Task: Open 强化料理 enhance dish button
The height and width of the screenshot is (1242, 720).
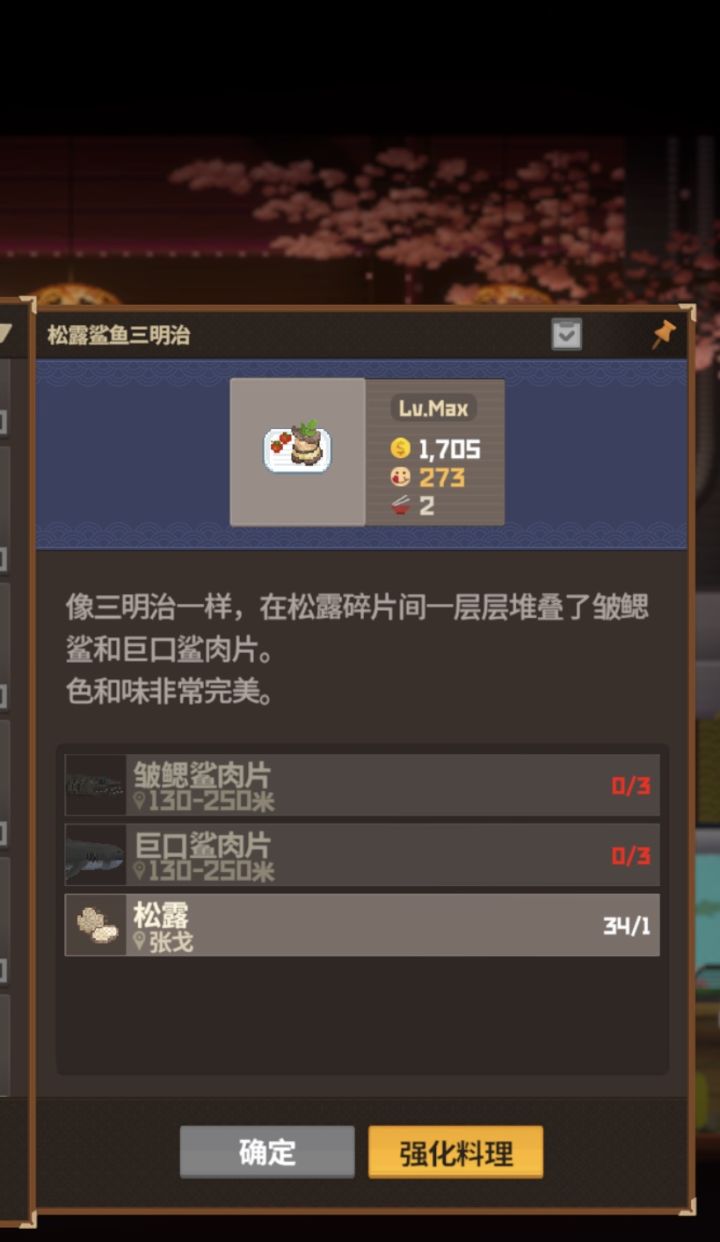Action: 456,1152
